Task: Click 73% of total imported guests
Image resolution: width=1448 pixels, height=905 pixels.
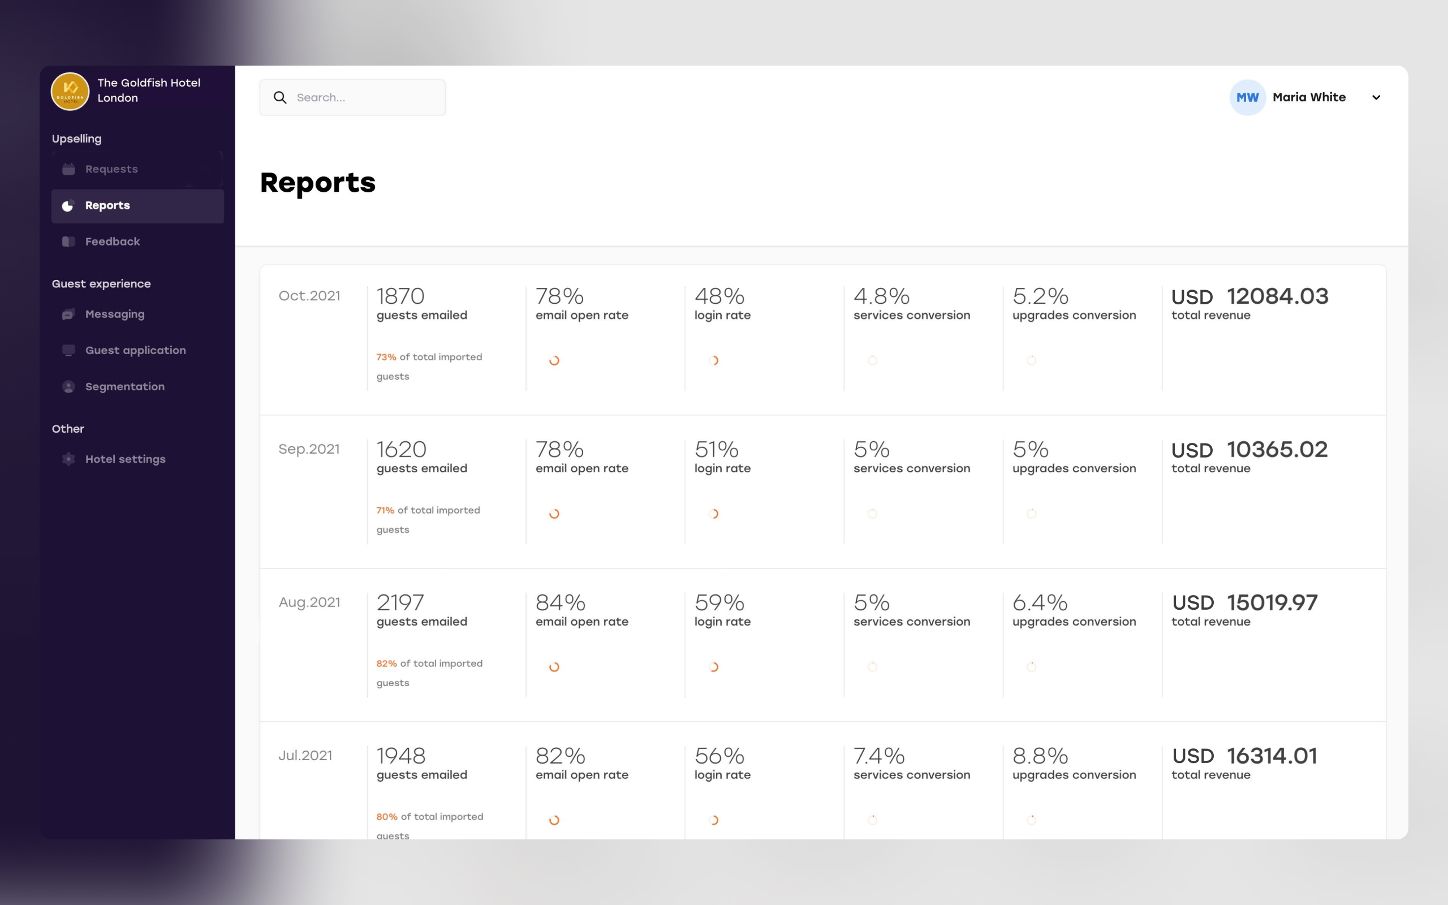Action: pyautogui.click(x=429, y=367)
